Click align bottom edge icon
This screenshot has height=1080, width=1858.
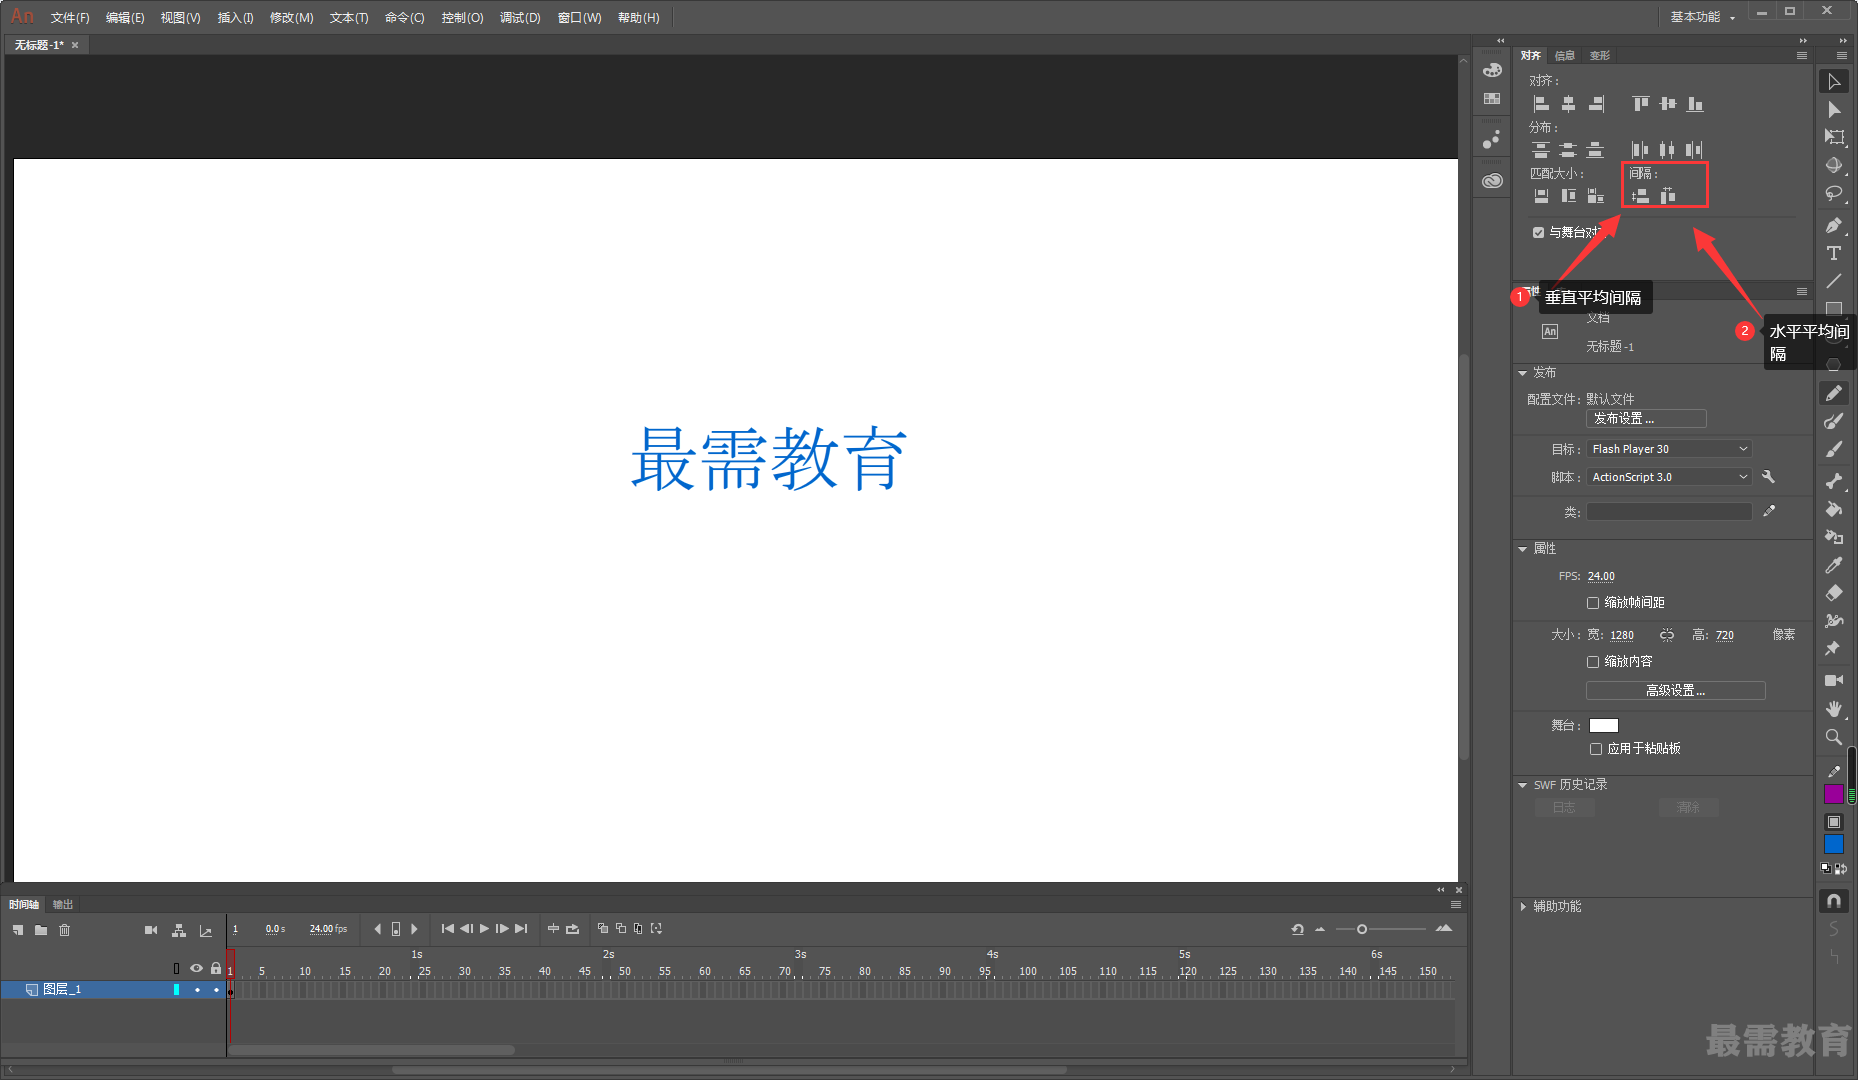coord(1695,104)
